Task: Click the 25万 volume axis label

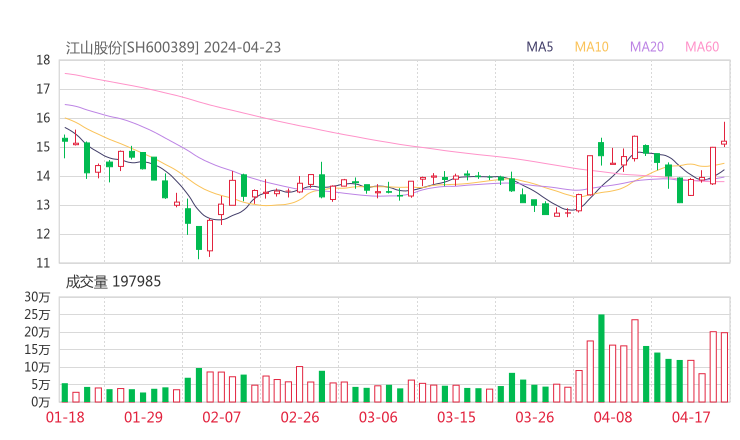Action: coord(37,315)
